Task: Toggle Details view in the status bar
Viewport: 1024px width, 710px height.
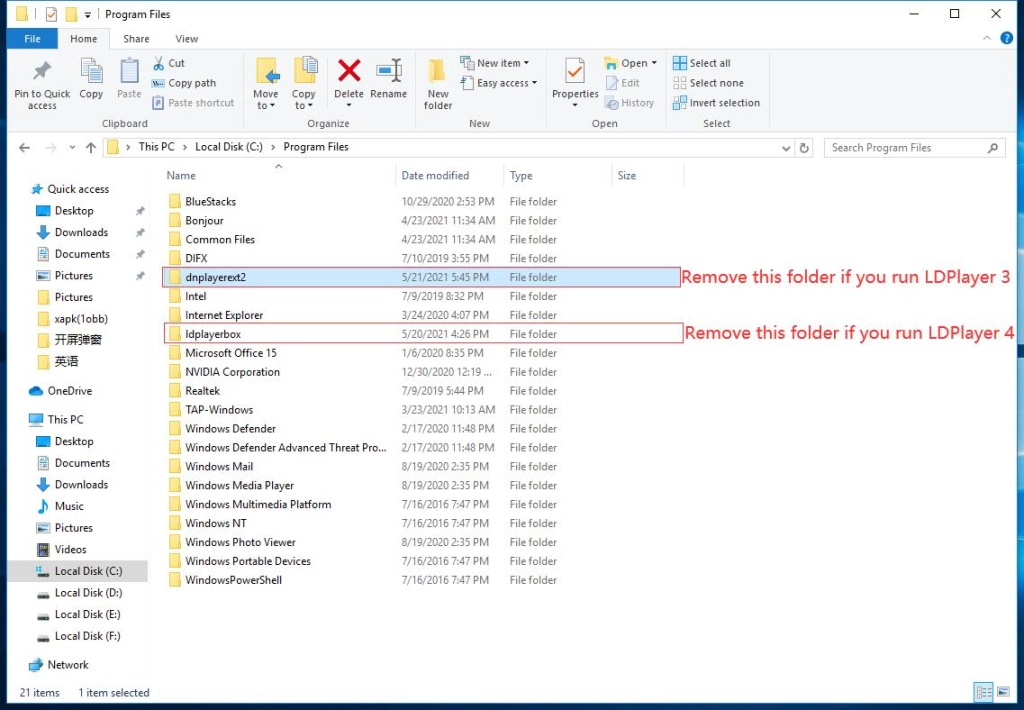Action: click(985, 691)
